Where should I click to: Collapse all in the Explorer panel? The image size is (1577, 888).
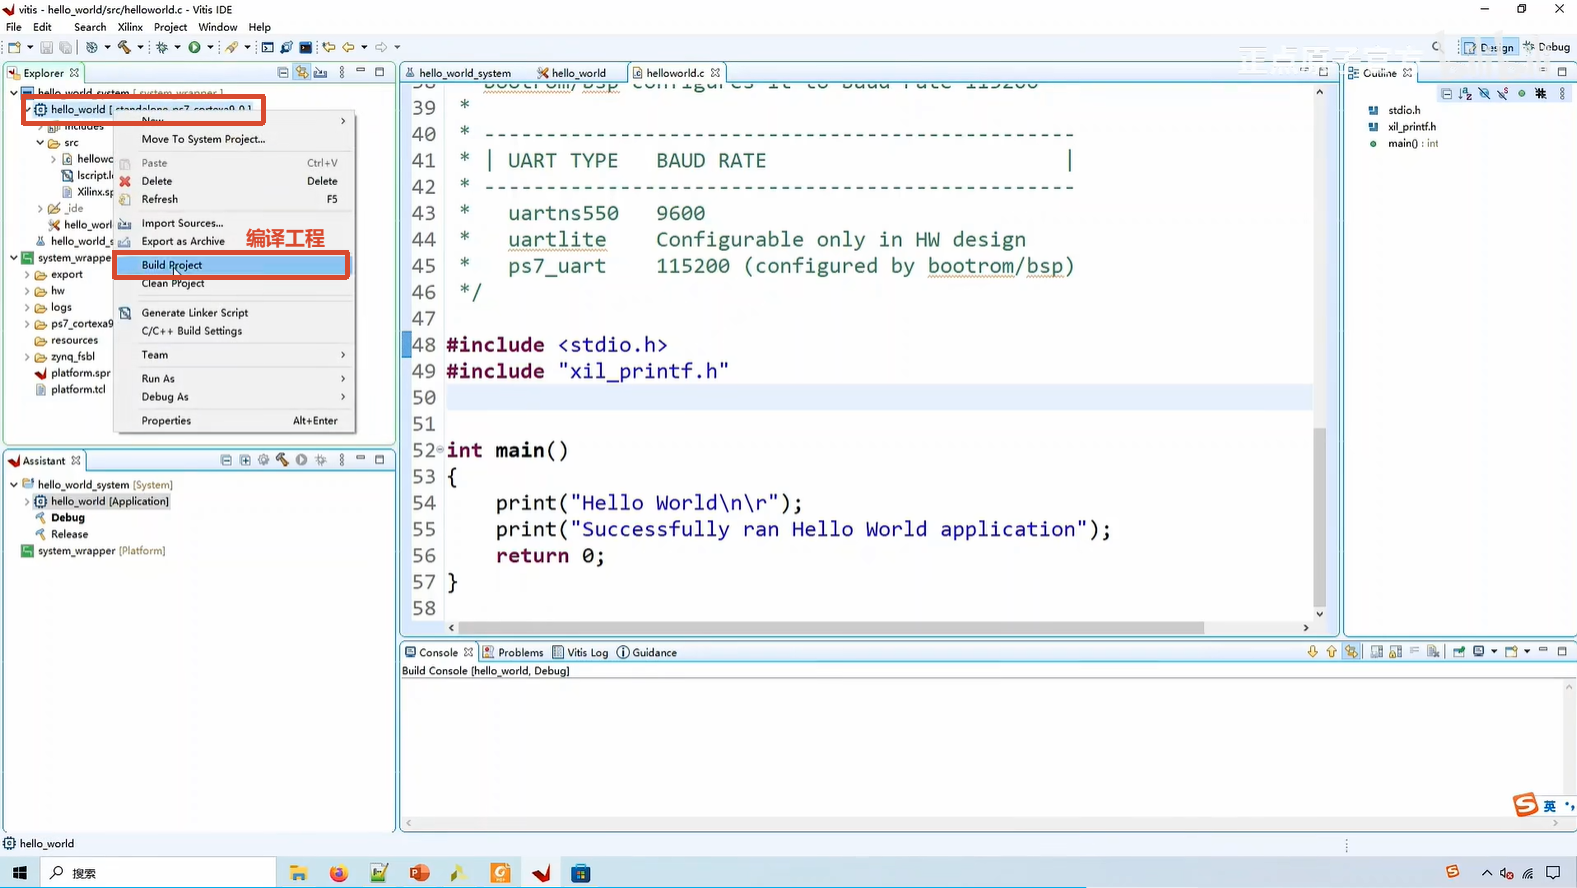click(x=283, y=72)
